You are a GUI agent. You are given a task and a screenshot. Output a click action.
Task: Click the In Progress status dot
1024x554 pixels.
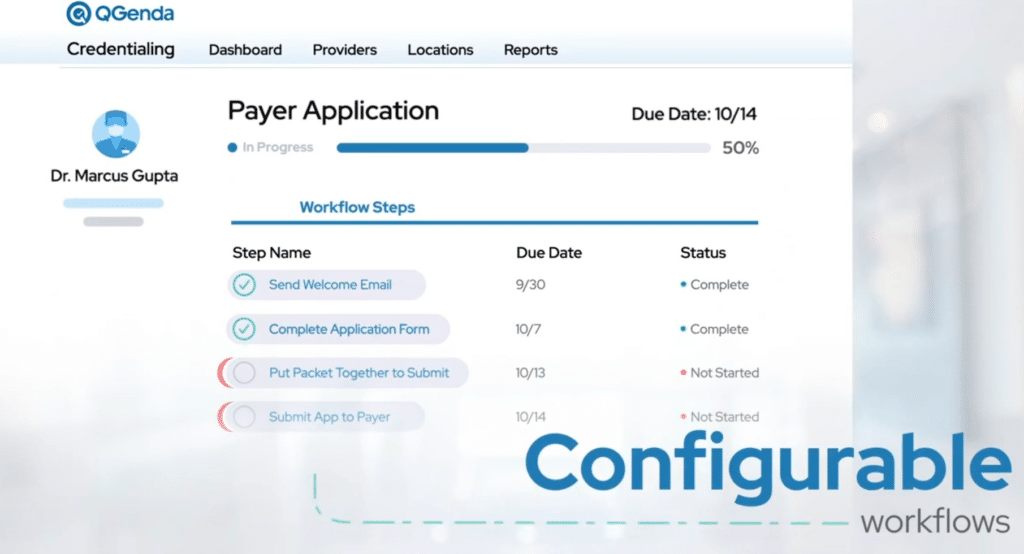tap(233, 148)
